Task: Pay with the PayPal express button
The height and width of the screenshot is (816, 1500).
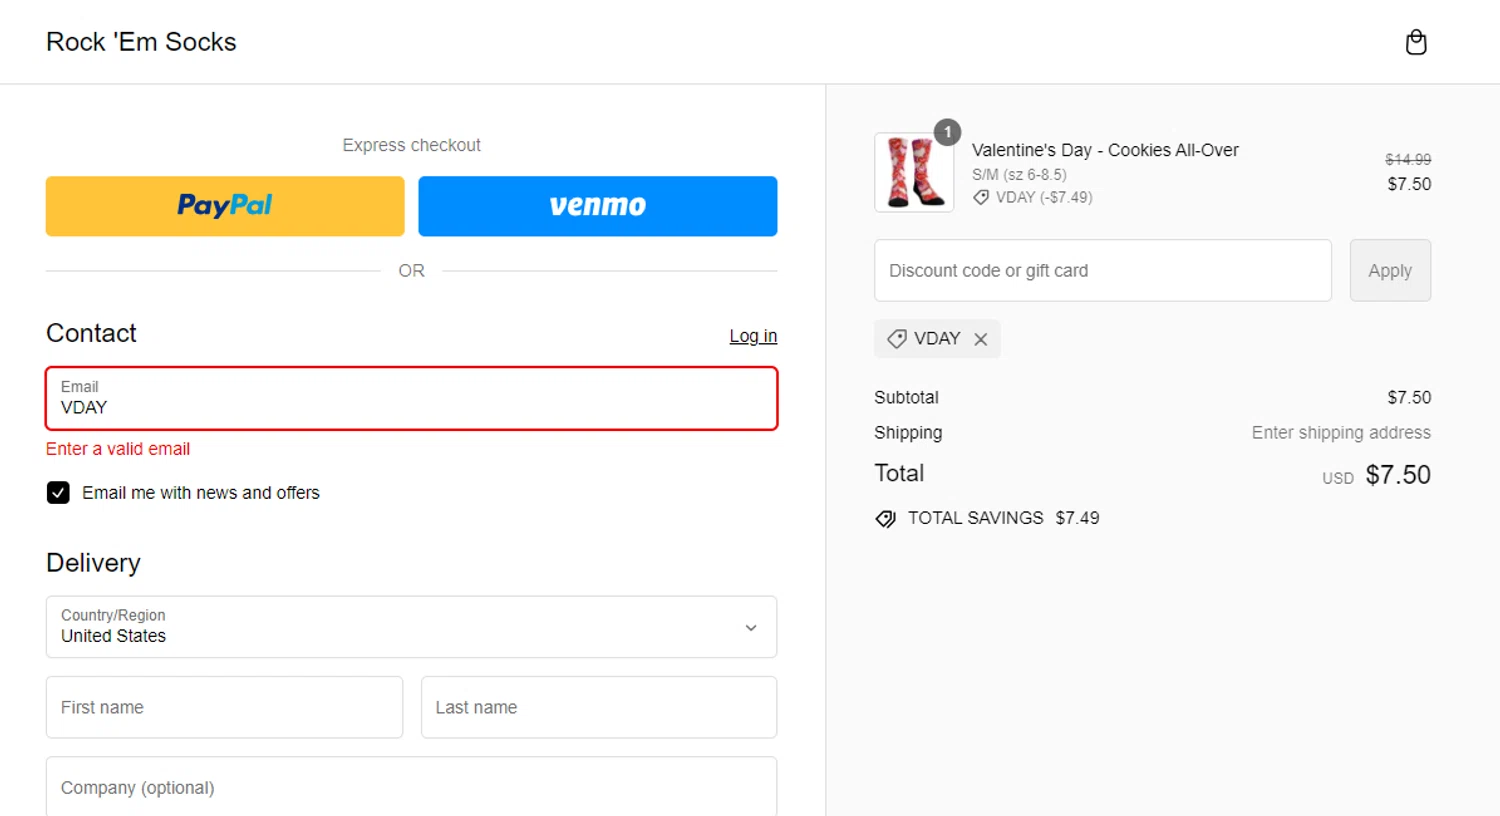Action: point(225,206)
